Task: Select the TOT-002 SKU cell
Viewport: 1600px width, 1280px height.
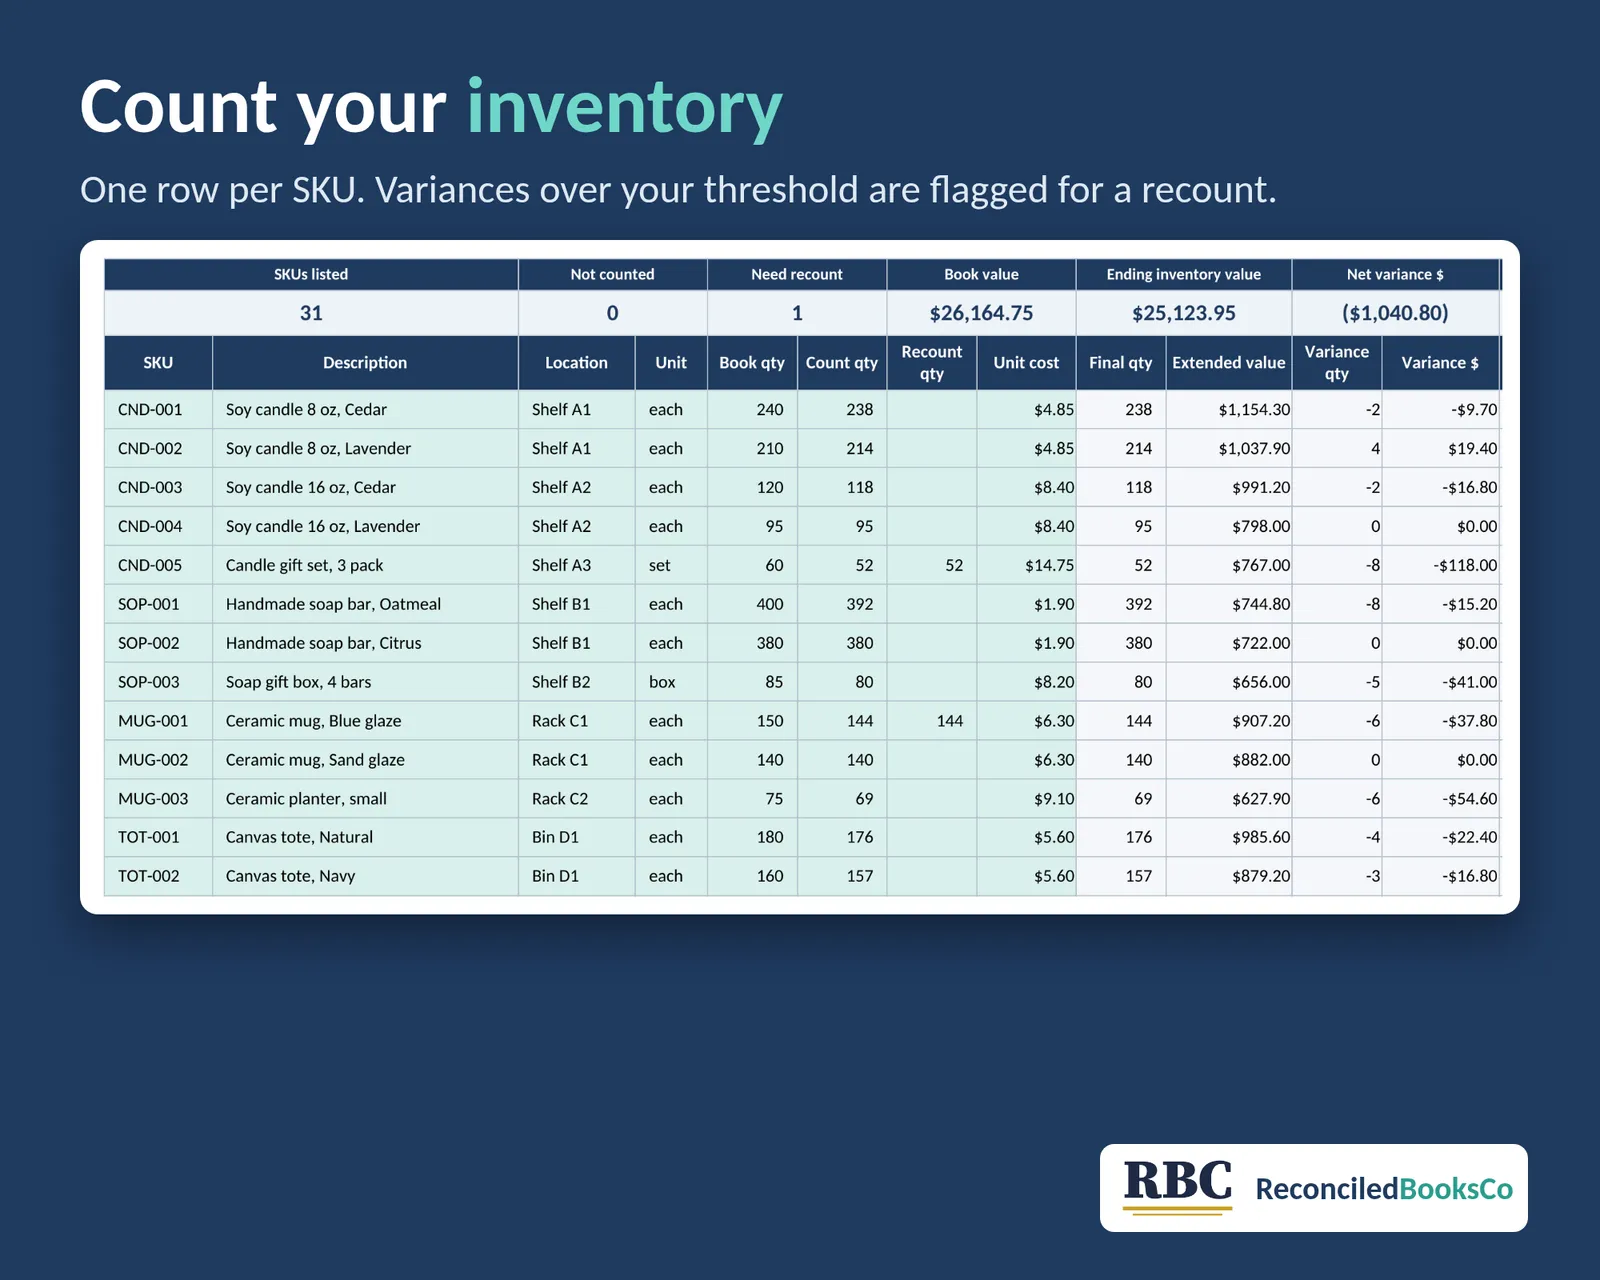Action: coord(158,877)
